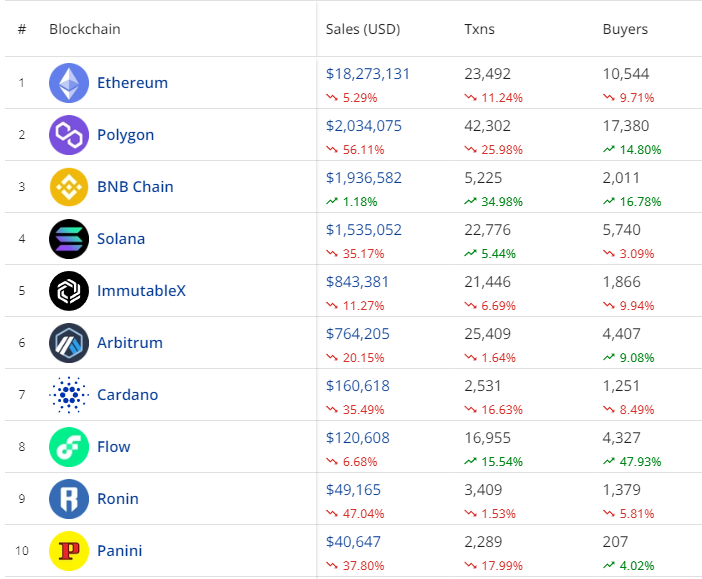Sort by the Txns column header
702x579 pixels.
click(x=479, y=29)
